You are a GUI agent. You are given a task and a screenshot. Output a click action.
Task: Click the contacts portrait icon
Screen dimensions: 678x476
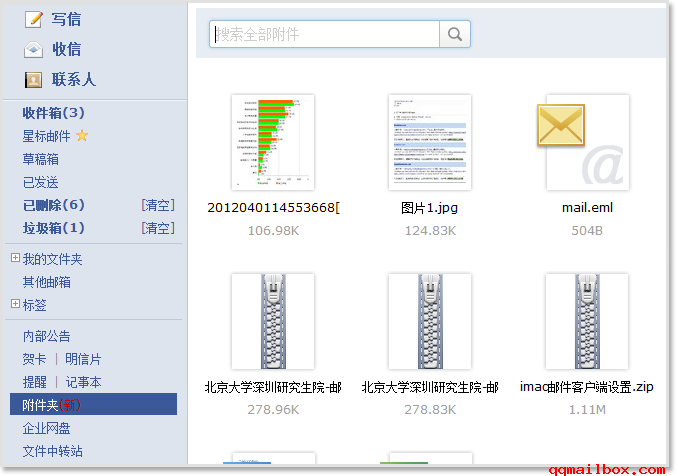(x=33, y=80)
